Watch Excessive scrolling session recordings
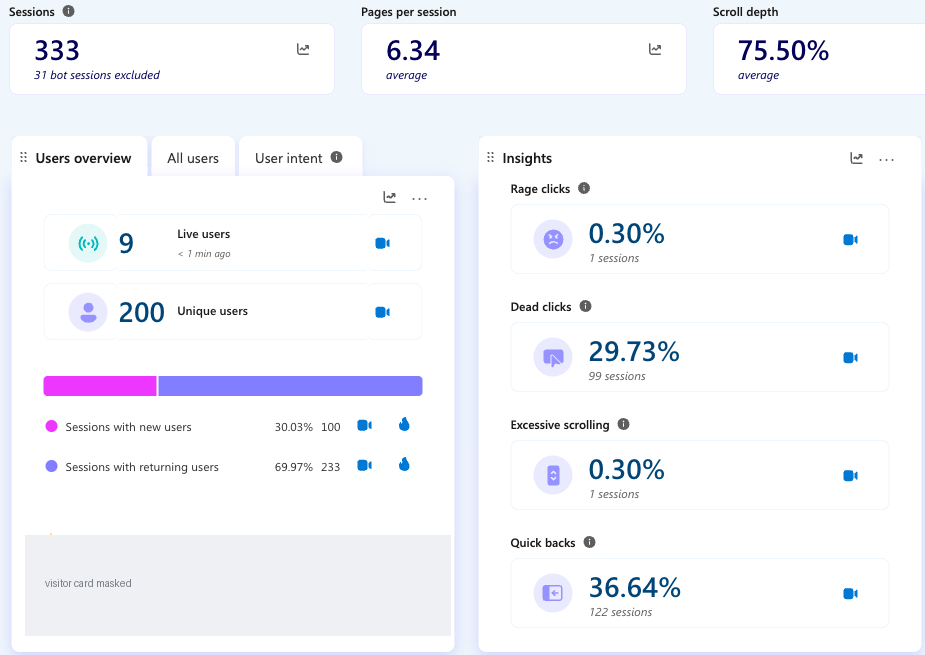925x655 pixels. point(850,476)
